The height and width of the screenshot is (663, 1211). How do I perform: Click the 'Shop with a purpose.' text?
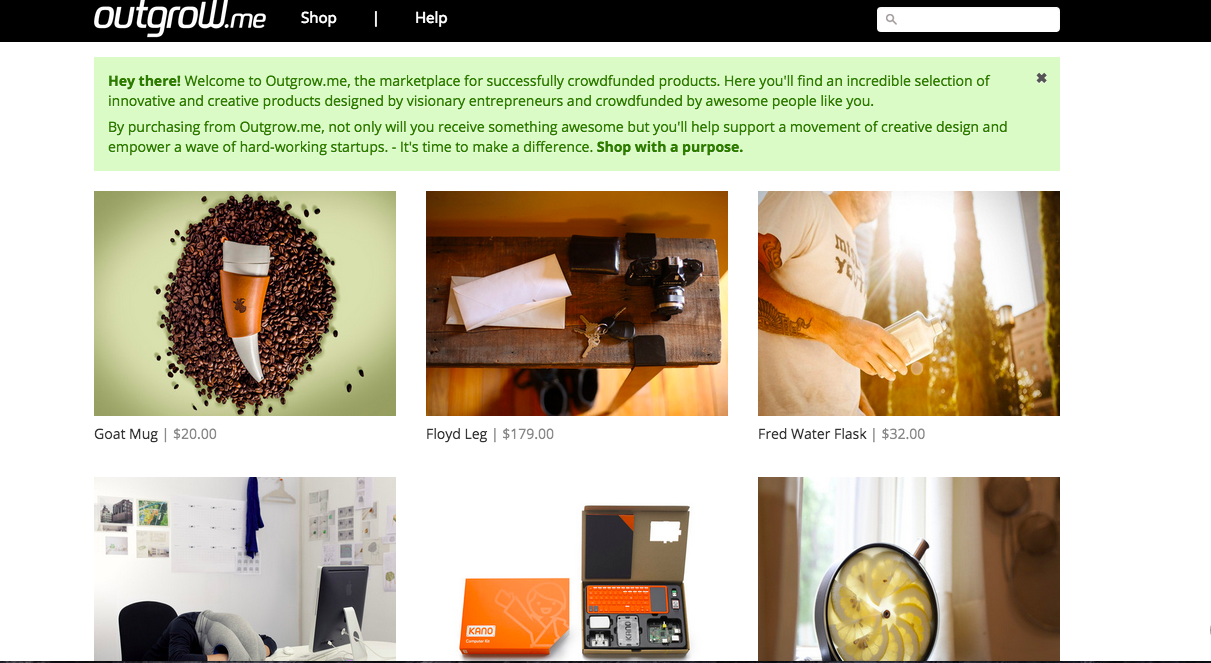click(669, 147)
